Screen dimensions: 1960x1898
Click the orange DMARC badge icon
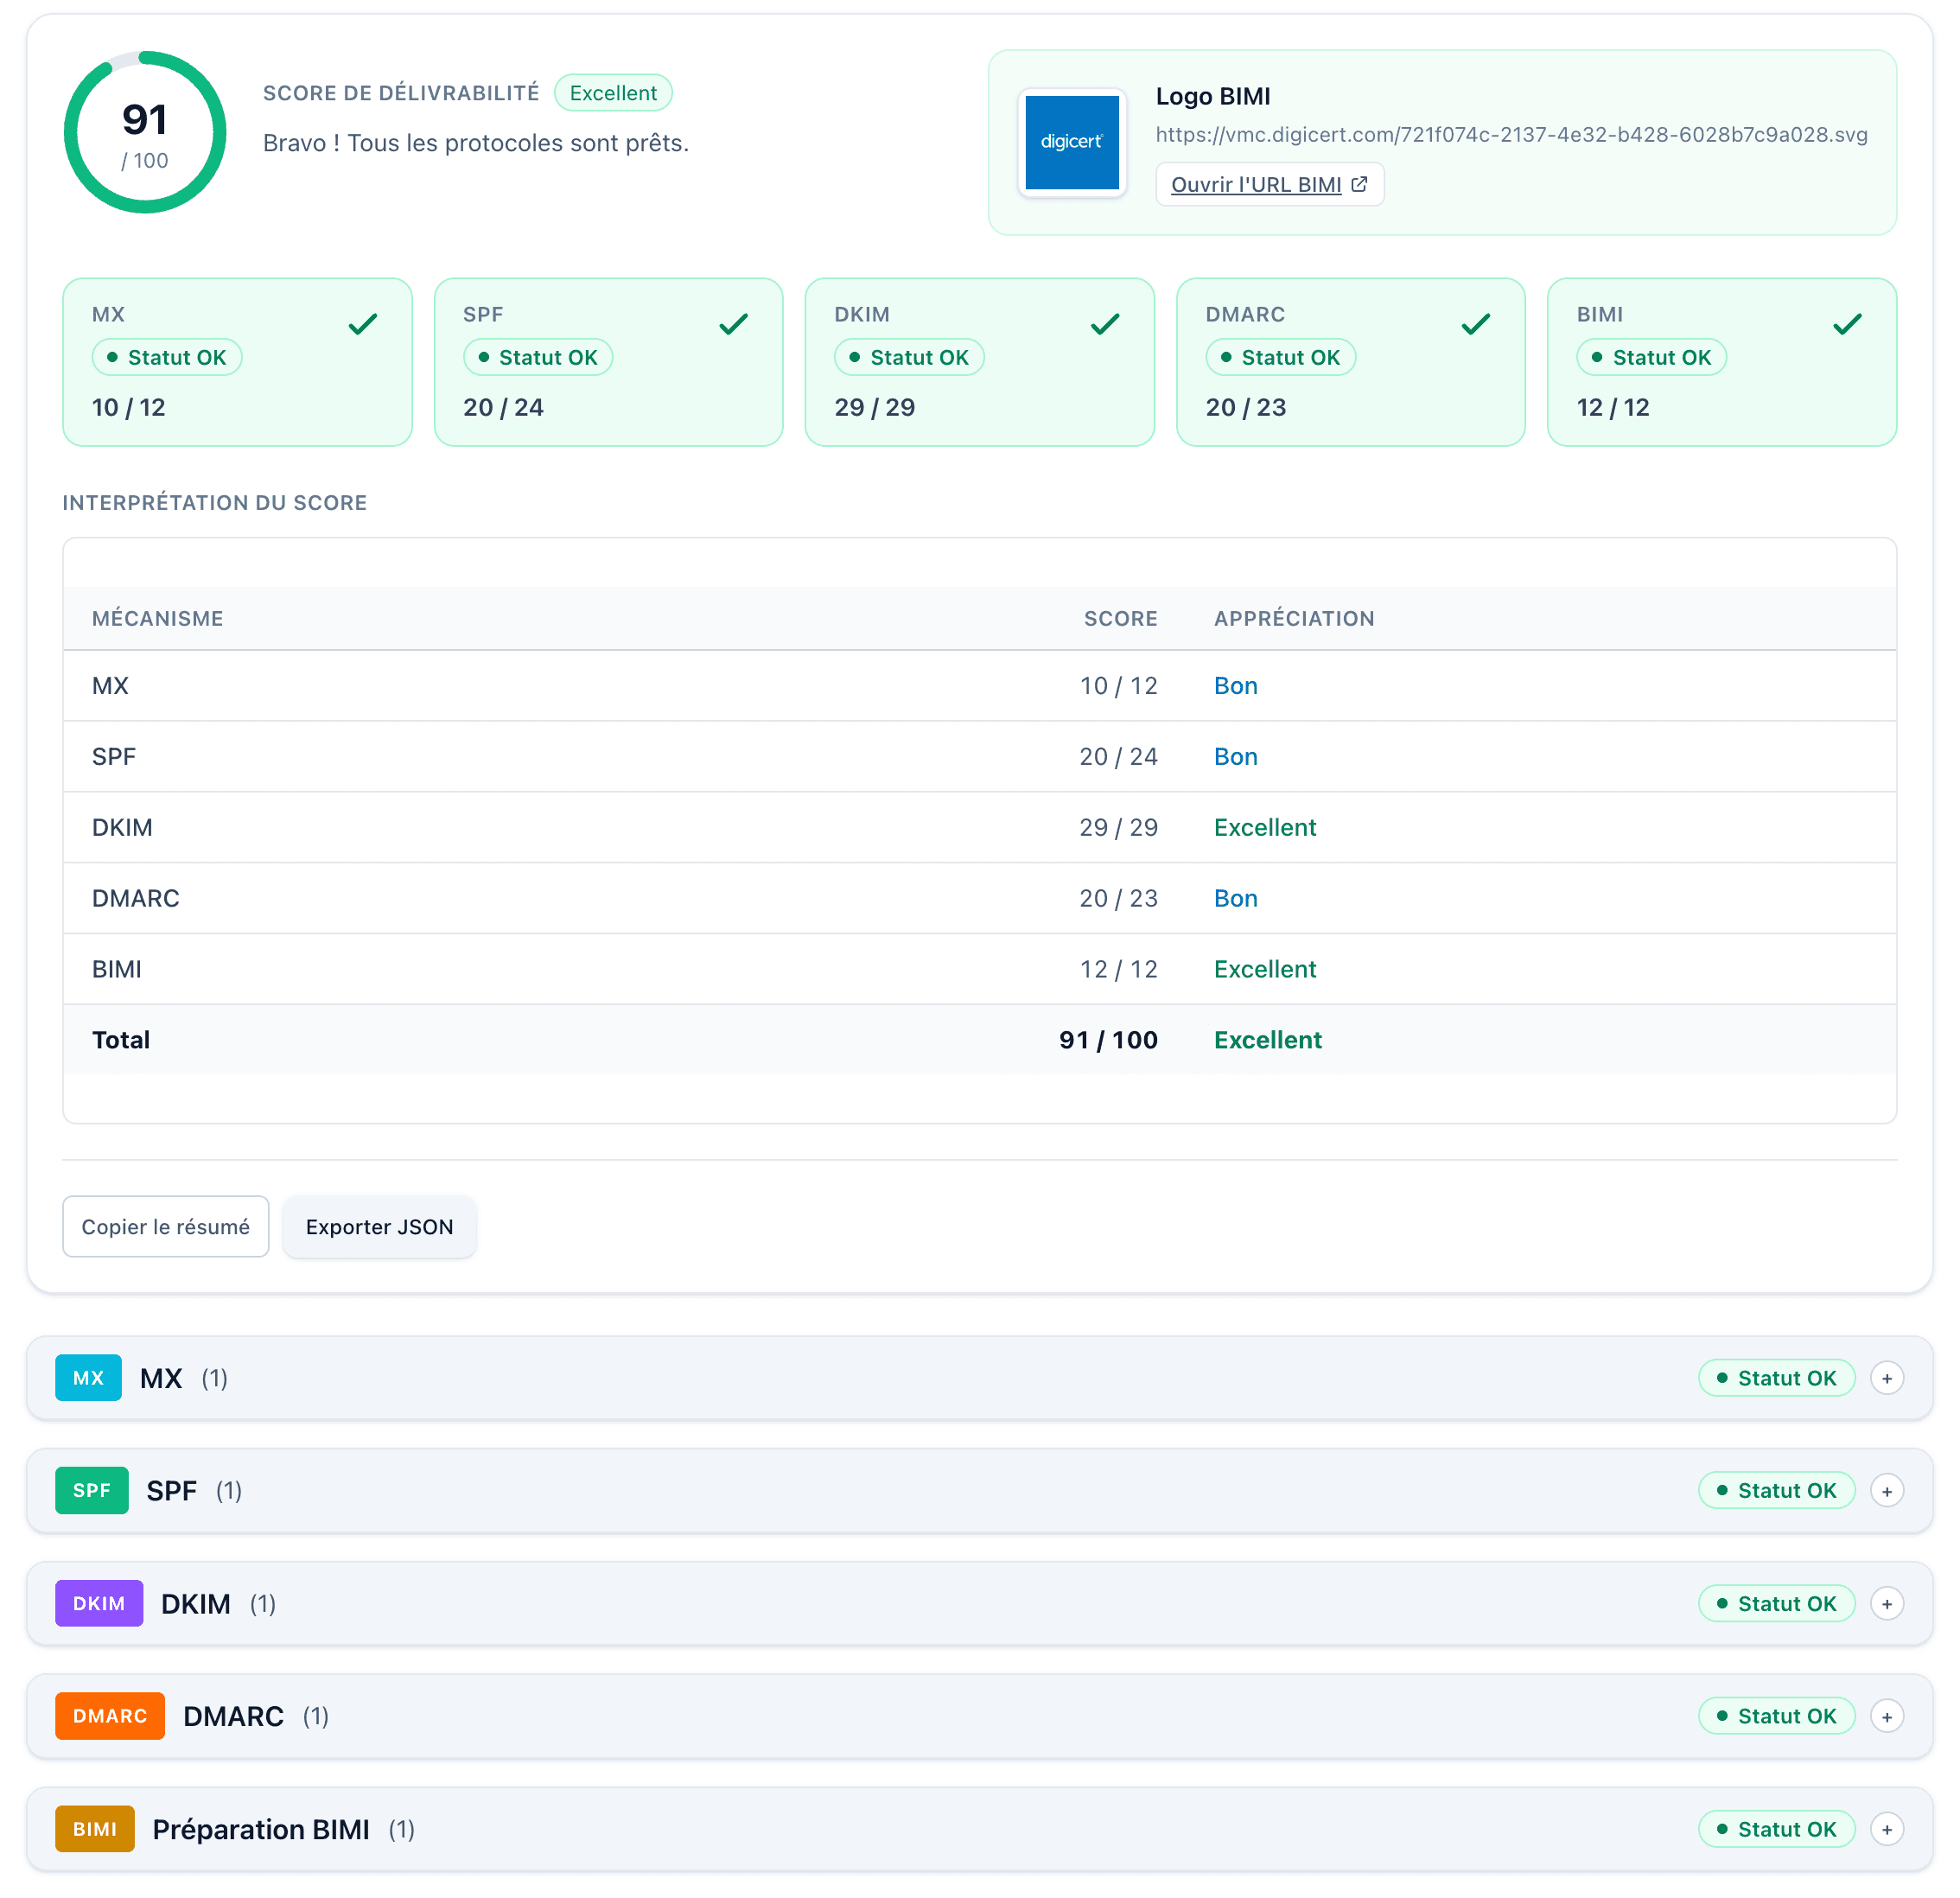(x=110, y=1716)
